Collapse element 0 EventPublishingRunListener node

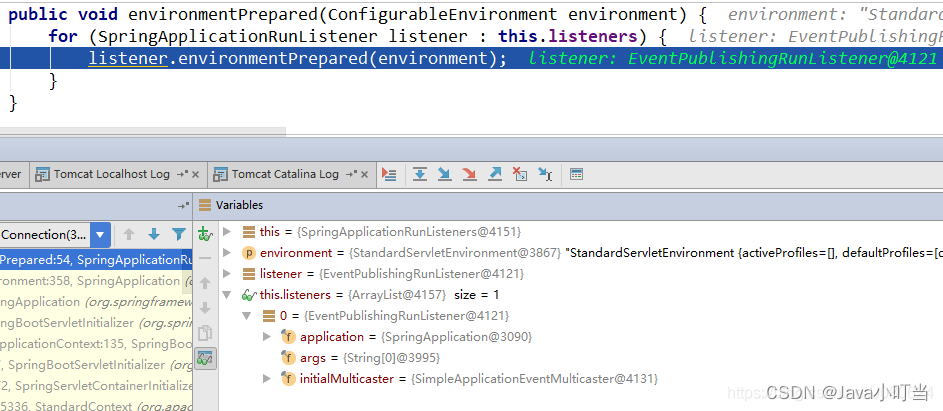[x=247, y=316]
